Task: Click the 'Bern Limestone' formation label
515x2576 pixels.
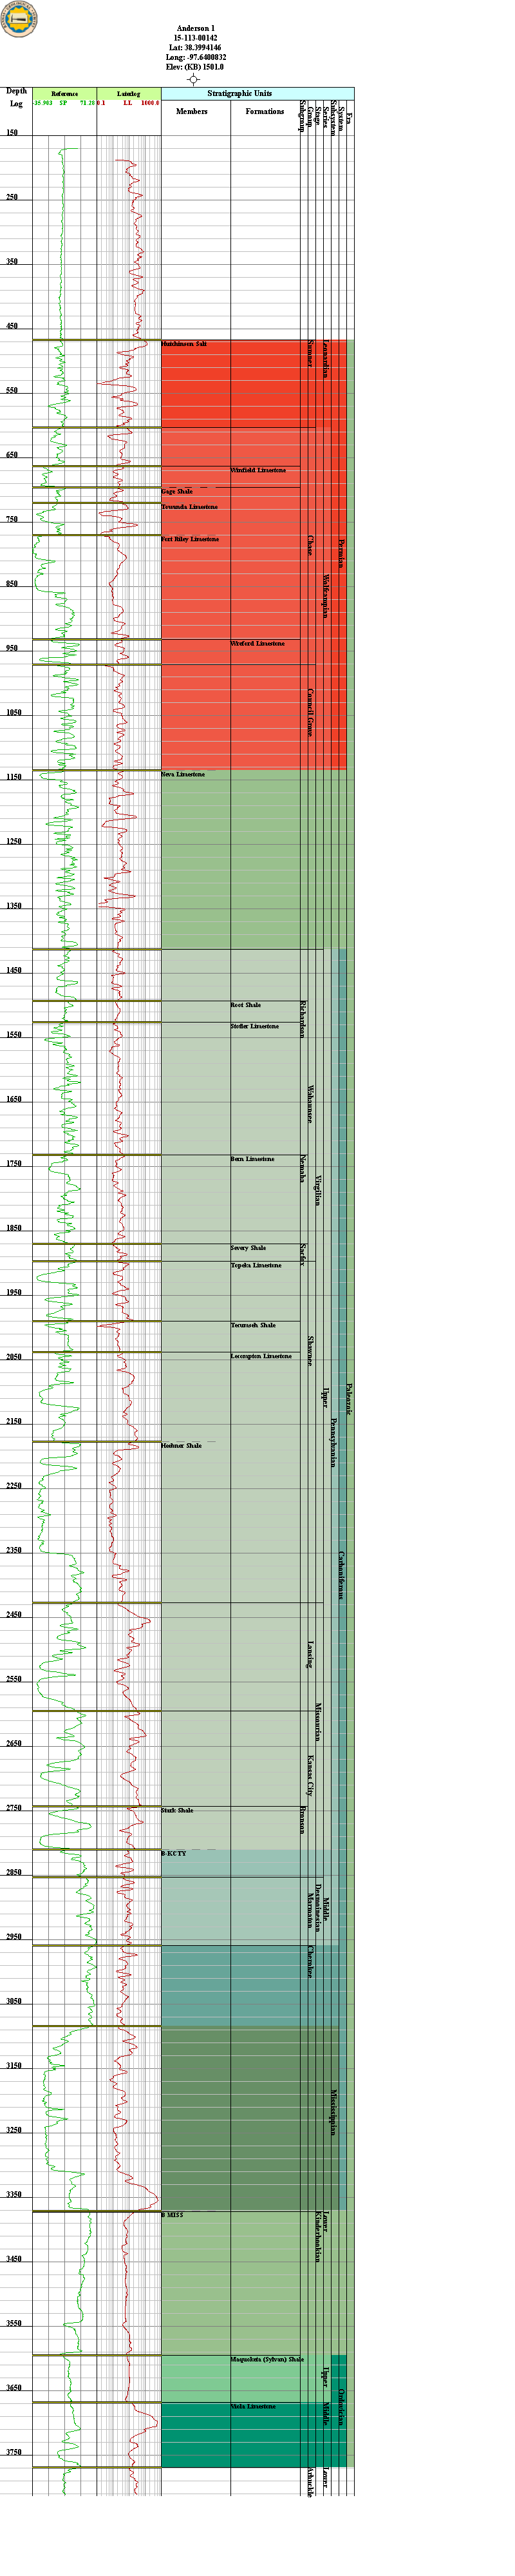Action: 252,1159
